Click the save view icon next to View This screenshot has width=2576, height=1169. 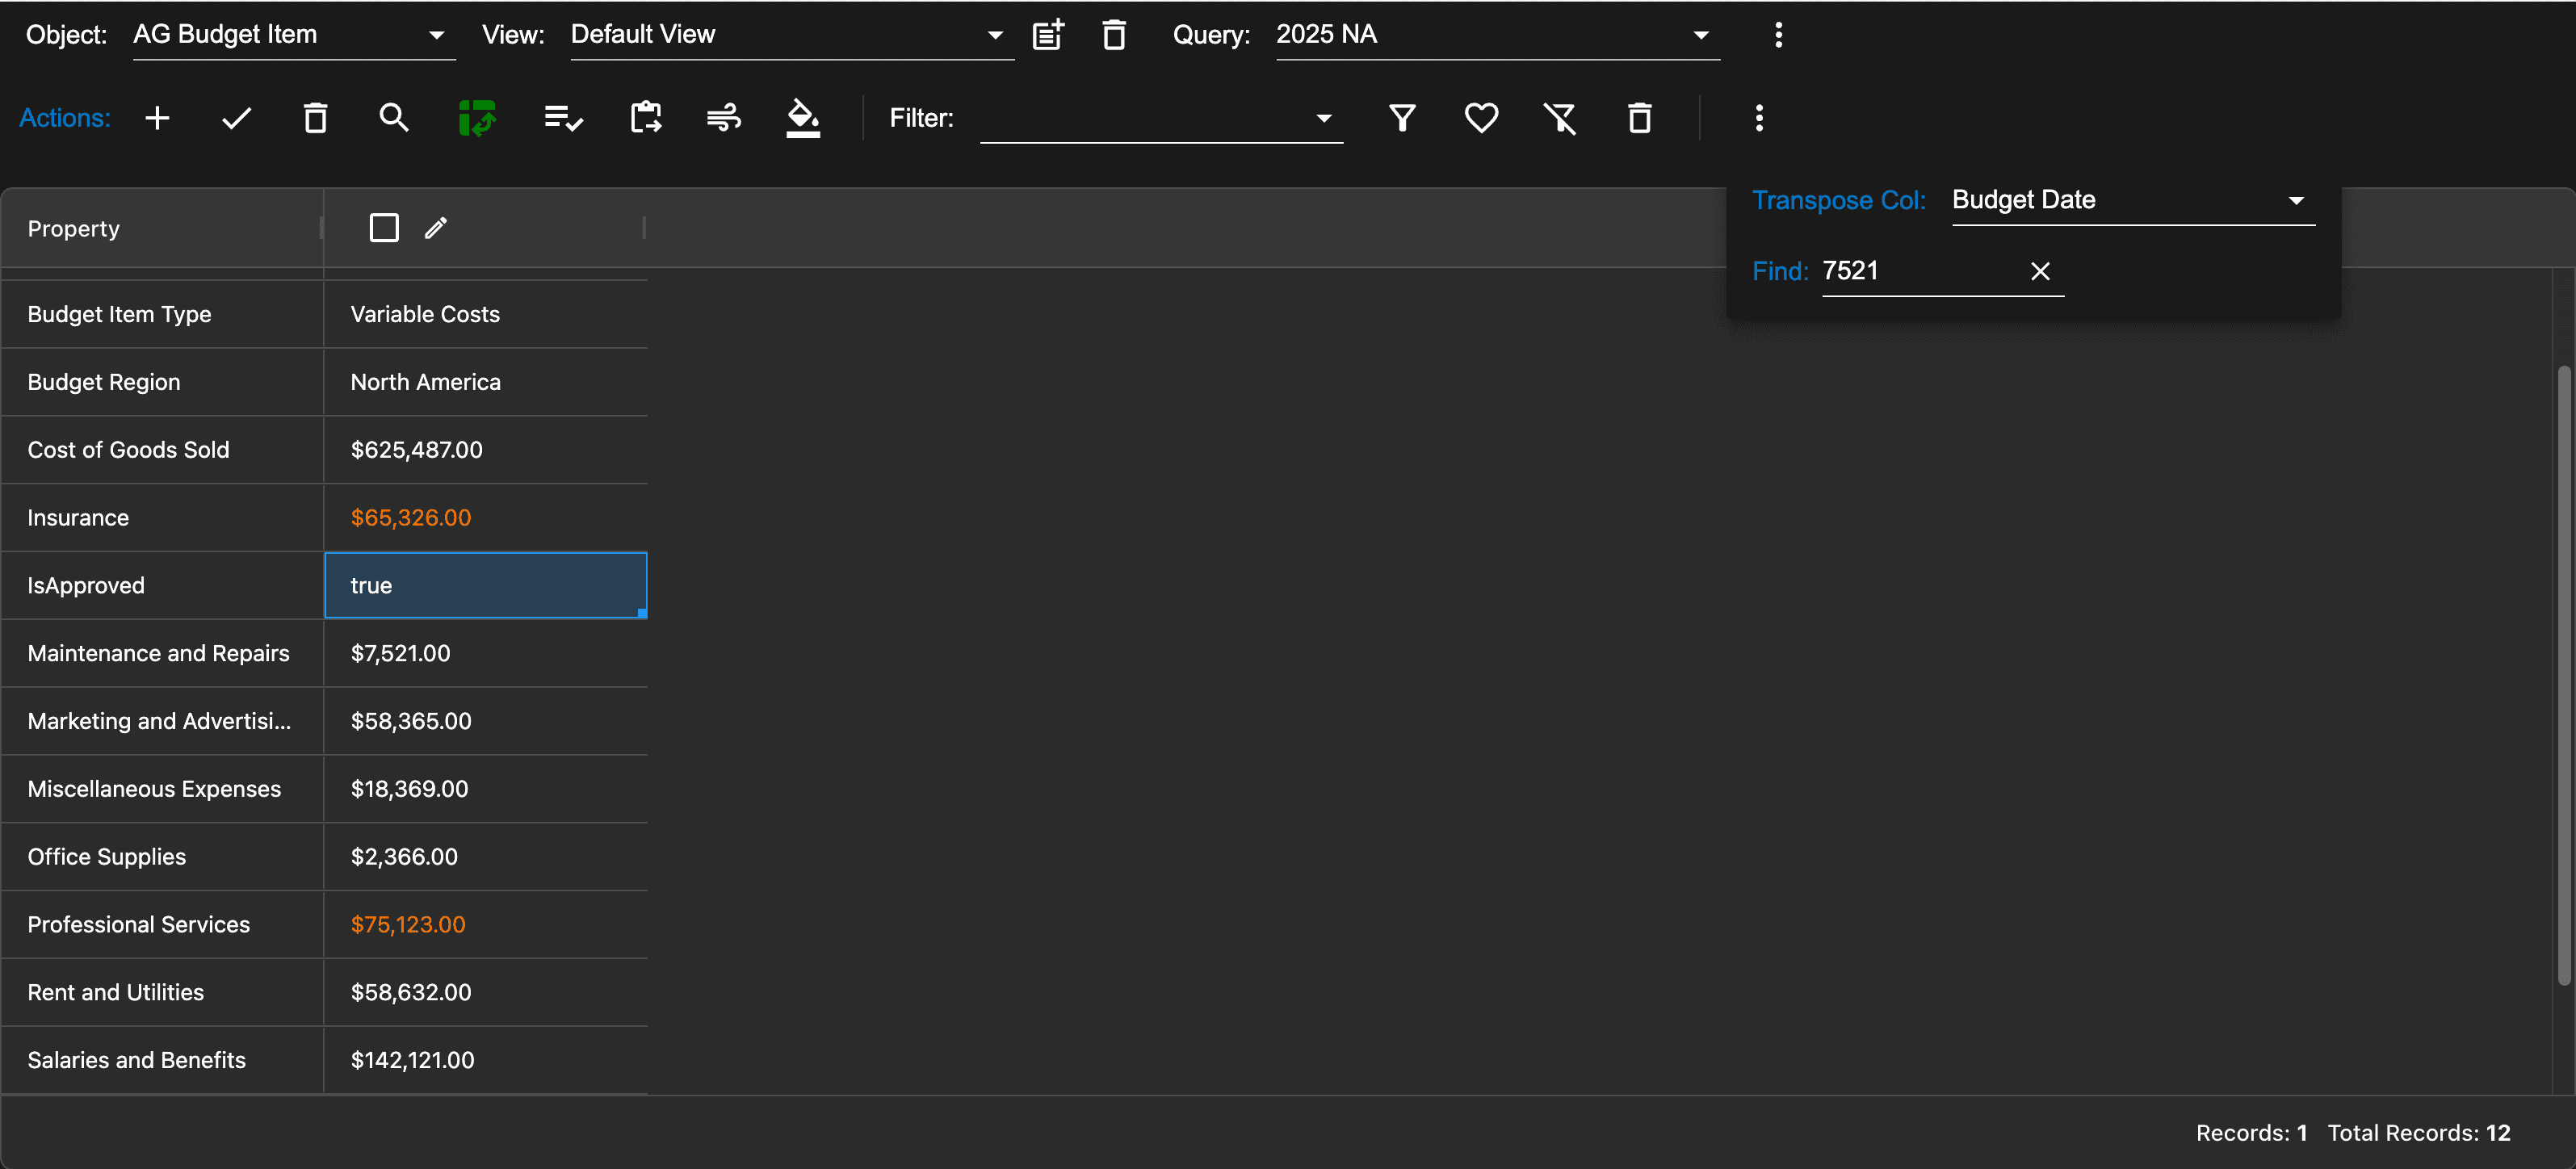[x=1048, y=35]
